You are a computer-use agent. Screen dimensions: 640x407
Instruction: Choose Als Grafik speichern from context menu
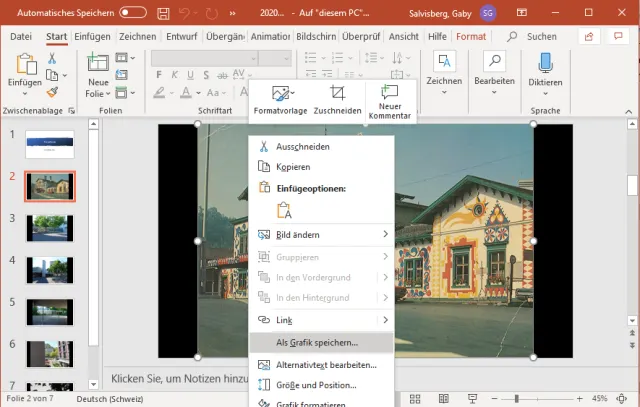(316, 342)
